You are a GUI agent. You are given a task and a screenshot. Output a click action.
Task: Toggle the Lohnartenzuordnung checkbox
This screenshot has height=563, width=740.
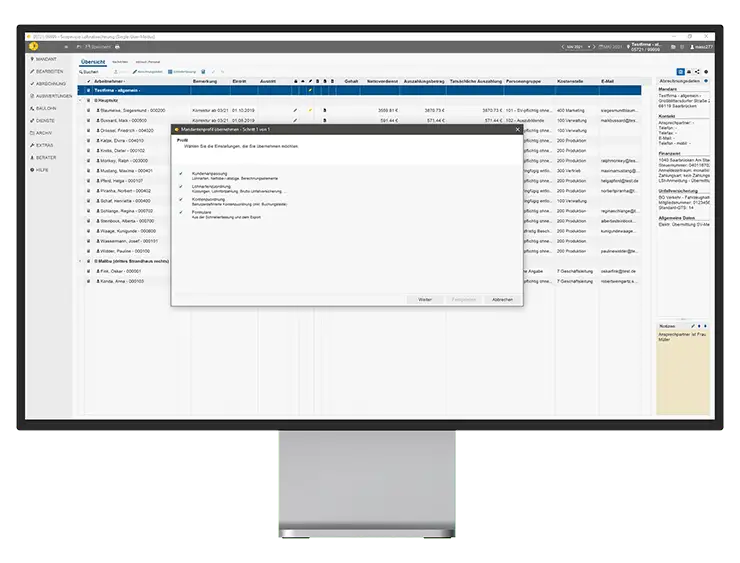click(181, 186)
